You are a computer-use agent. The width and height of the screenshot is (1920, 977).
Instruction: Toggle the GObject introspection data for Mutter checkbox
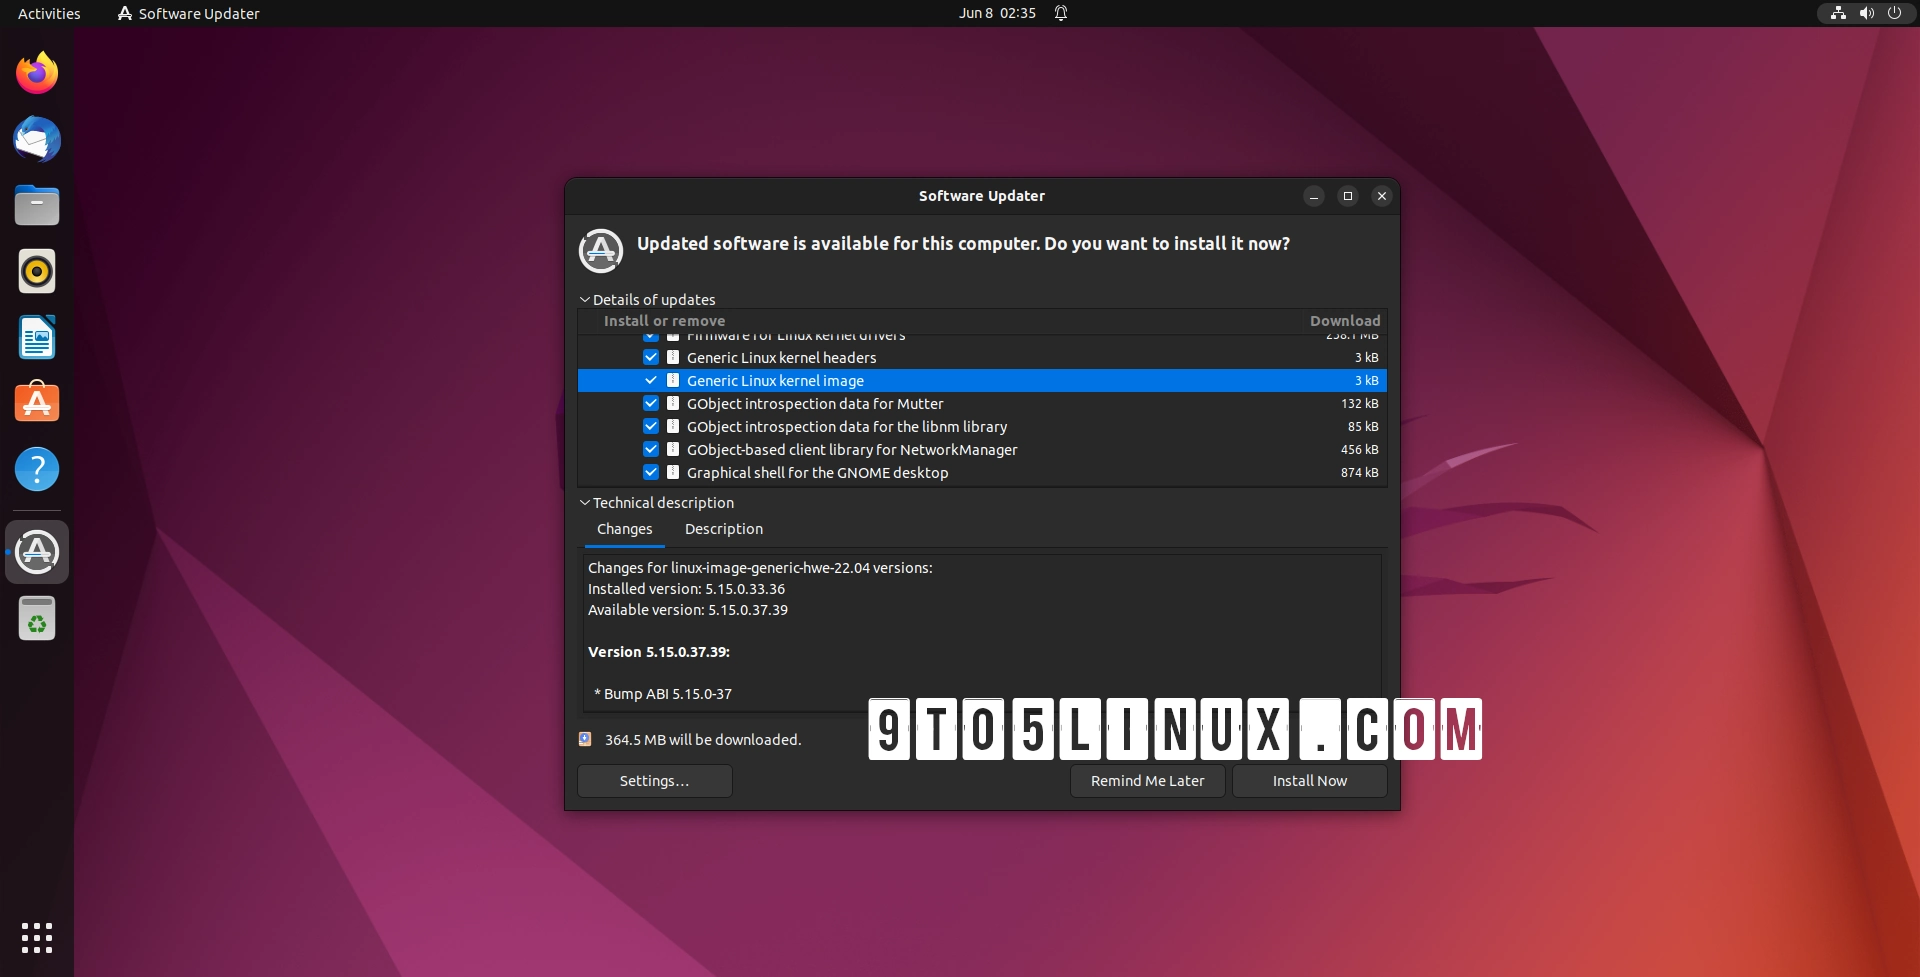pyautogui.click(x=651, y=403)
